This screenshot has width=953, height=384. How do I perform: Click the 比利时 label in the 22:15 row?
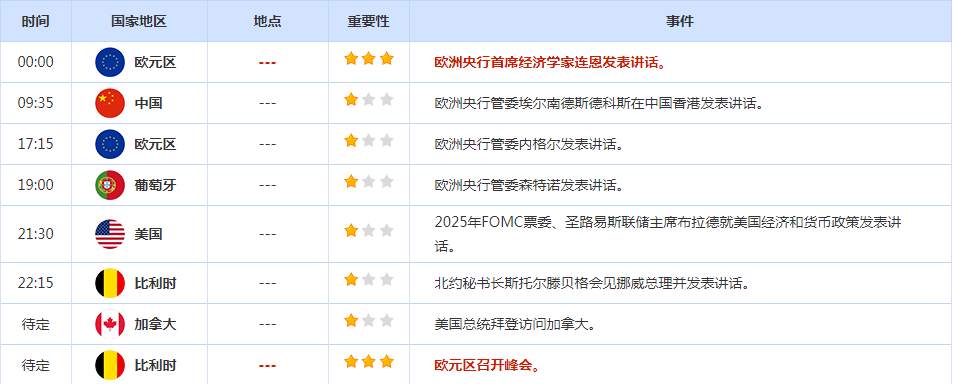155,284
